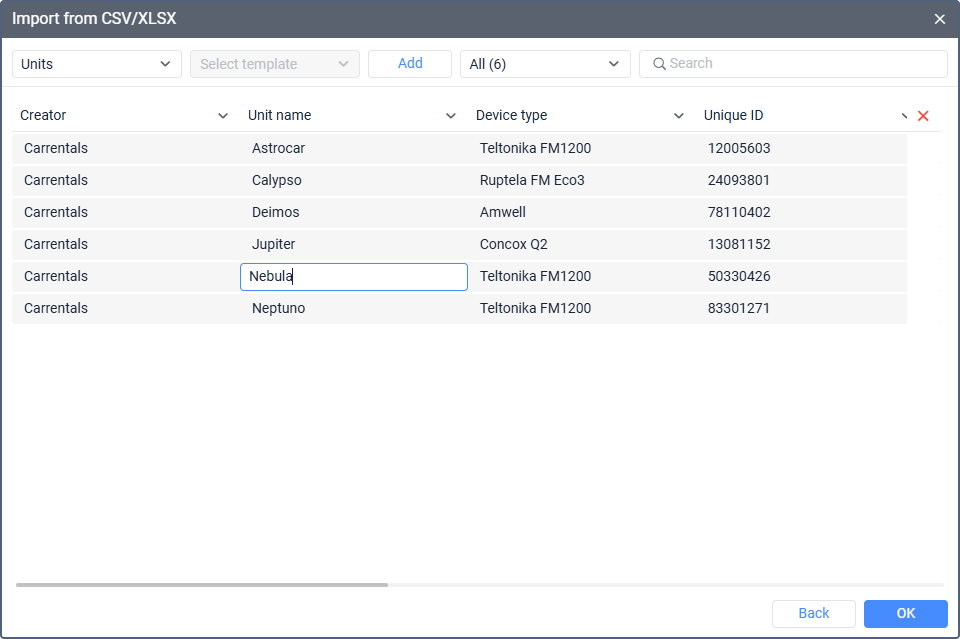Image resolution: width=960 pixels, height=639 pixels.
Task: Close the Import from CSV/XLSX dialog
Action: 939,19
